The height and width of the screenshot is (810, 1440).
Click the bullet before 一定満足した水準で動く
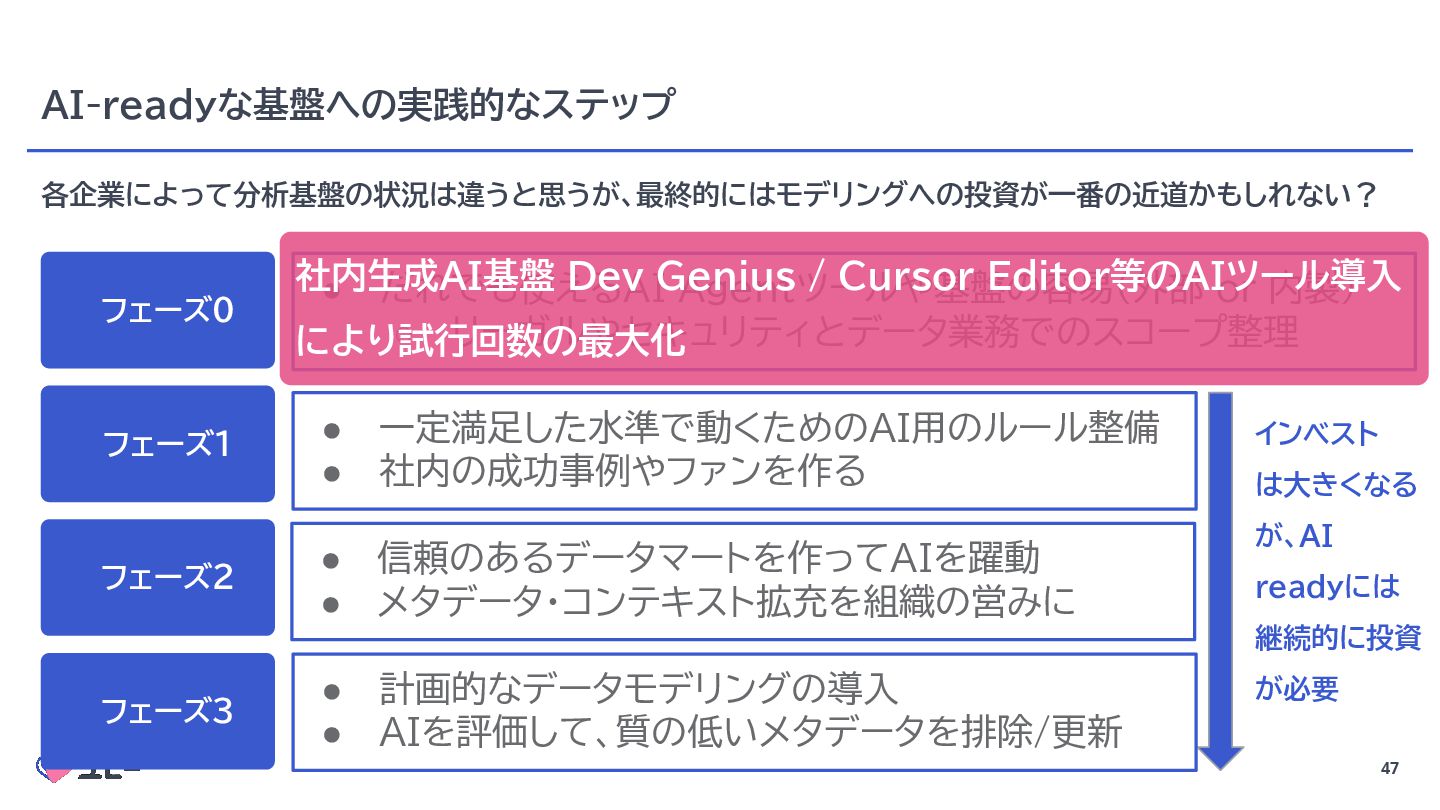[x=333, y=429]
